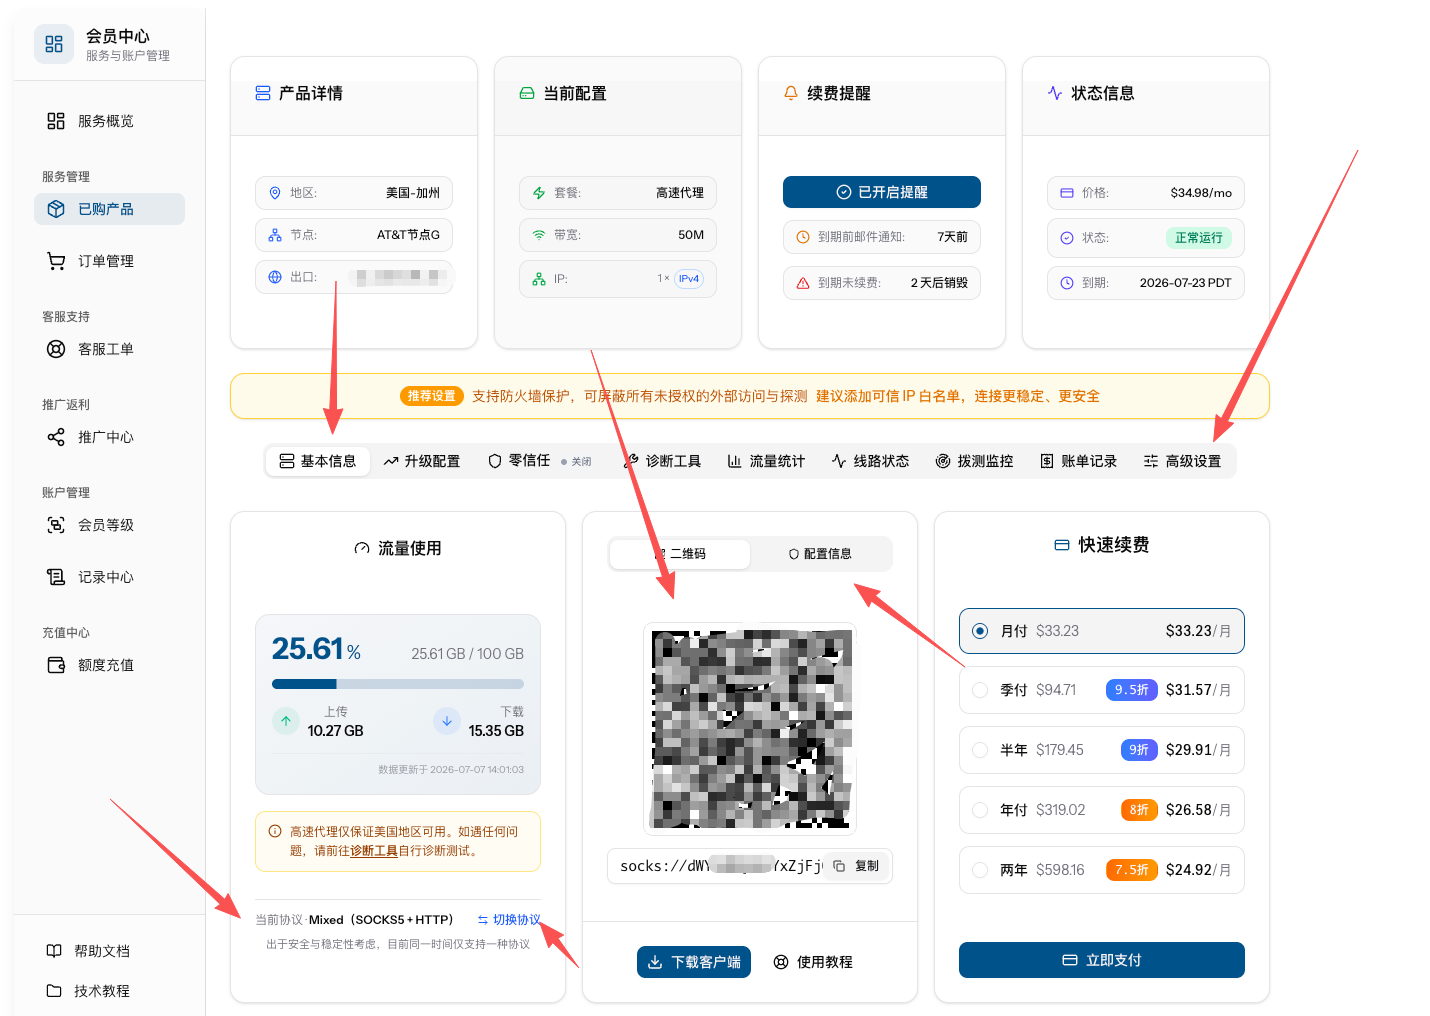Image resolution: width=1430 pixels, height=1016 pixels.
Task: Click the 订单管理 shopping cart icon
Action: click(x=56, y=261)
